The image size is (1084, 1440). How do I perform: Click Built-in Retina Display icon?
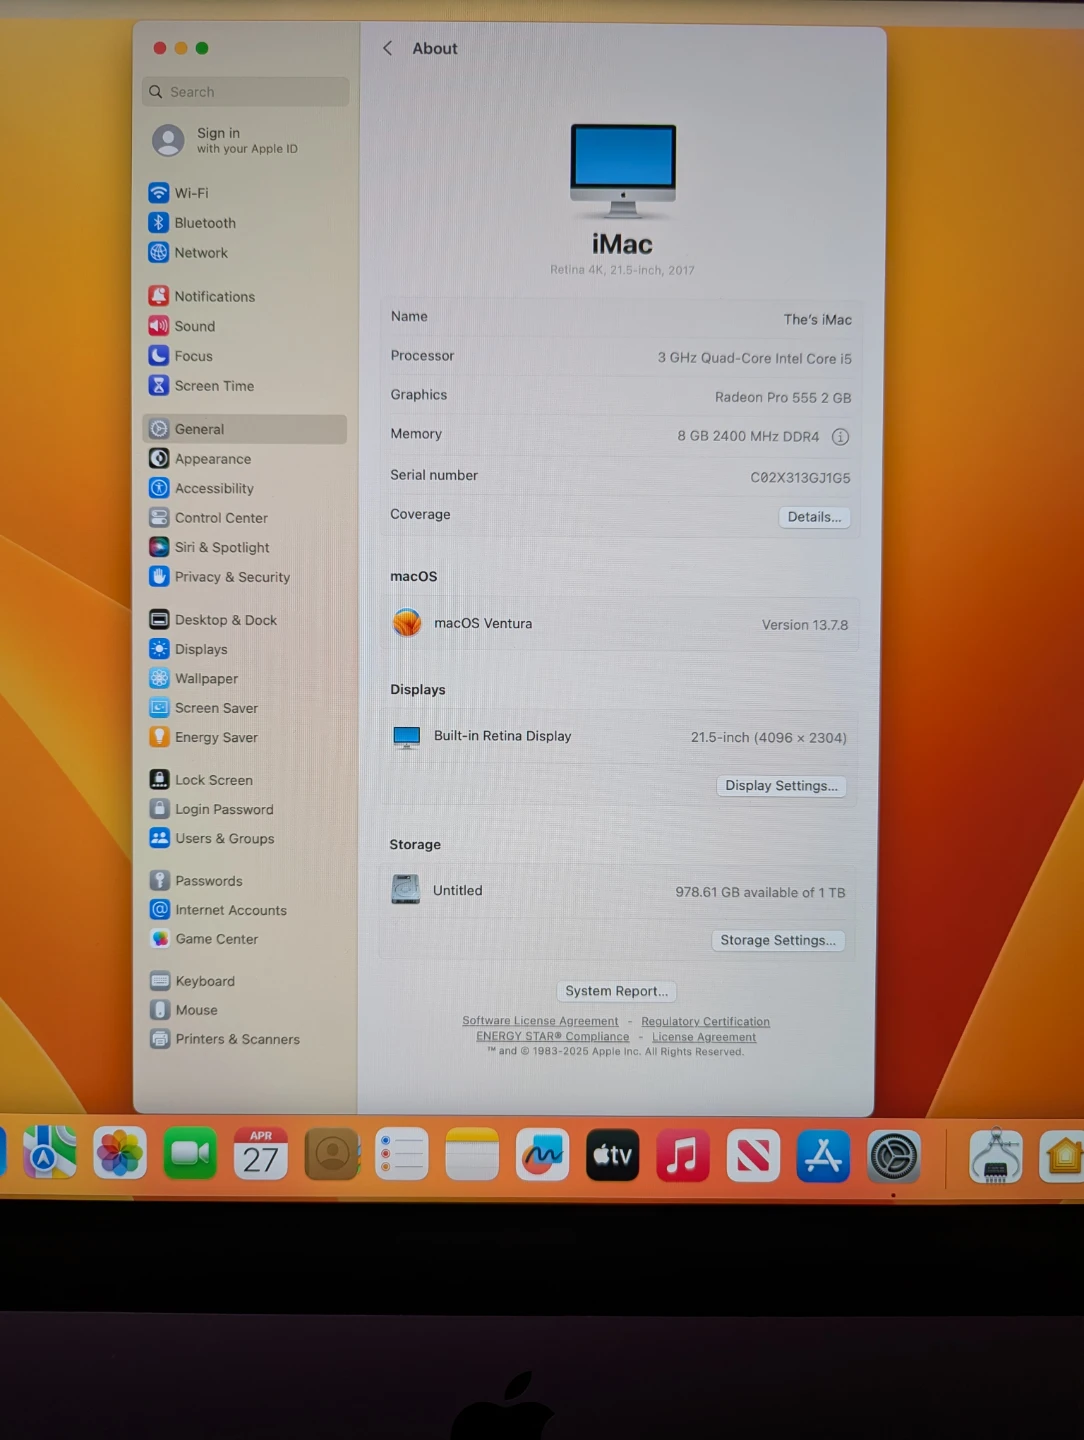(407, 737)
